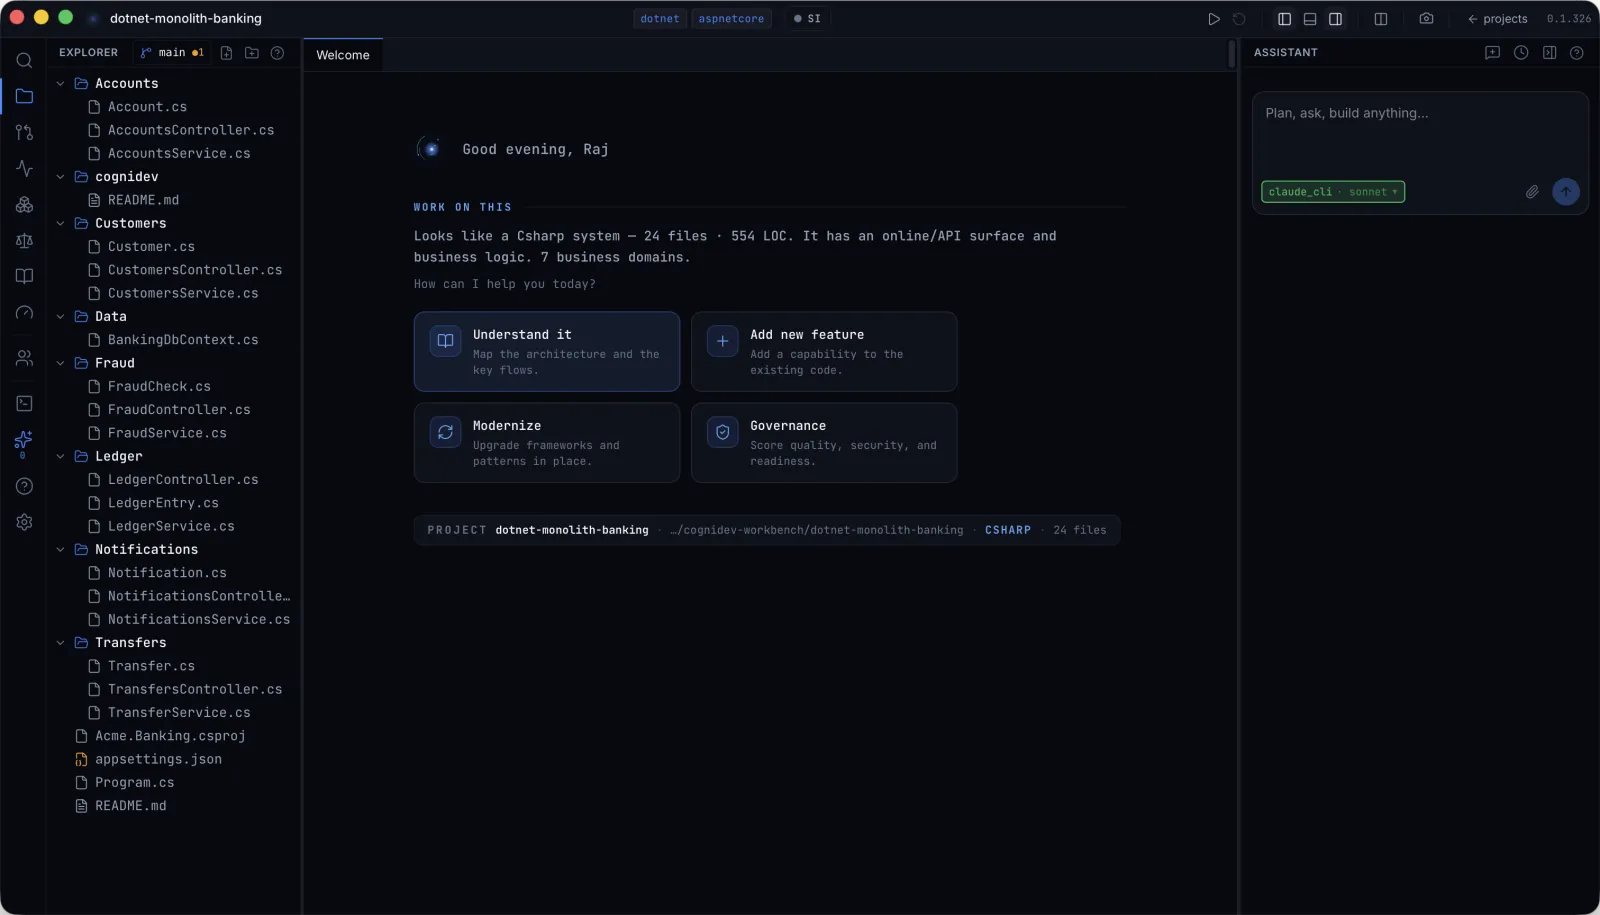Image resolution: width=1600 pixels, height=915 pixels.
Task: Open the speedometer gauge icon in the sidebar
Action: coord(24,313)
